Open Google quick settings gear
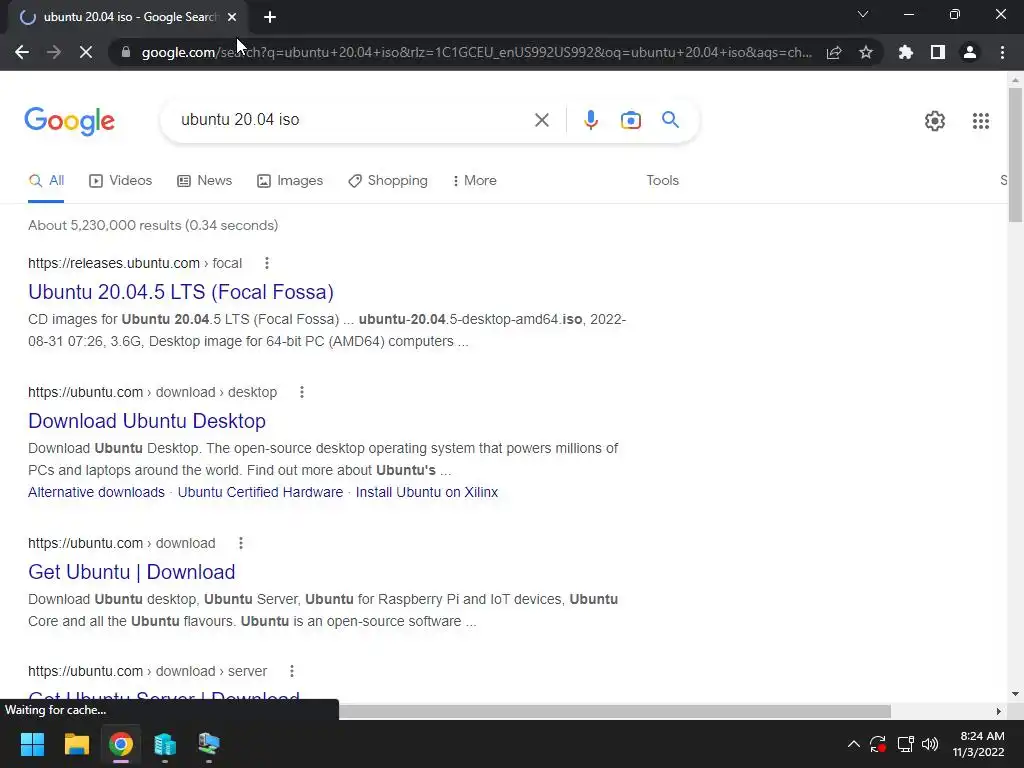Image resolution: width=1024 pixels, height=768 pixels. point(935,121)
